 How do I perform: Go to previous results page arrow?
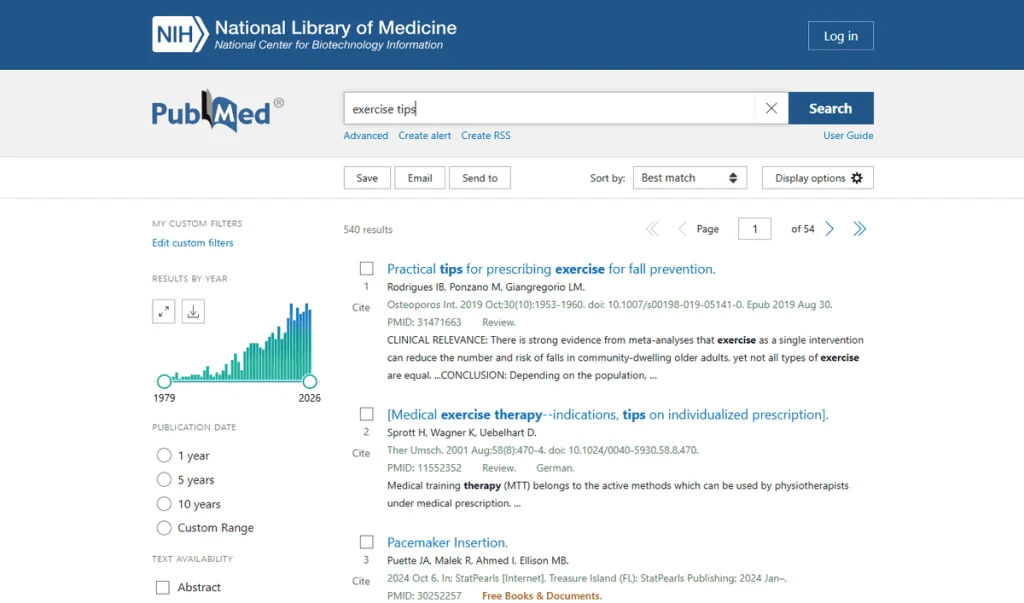(682, 229)
